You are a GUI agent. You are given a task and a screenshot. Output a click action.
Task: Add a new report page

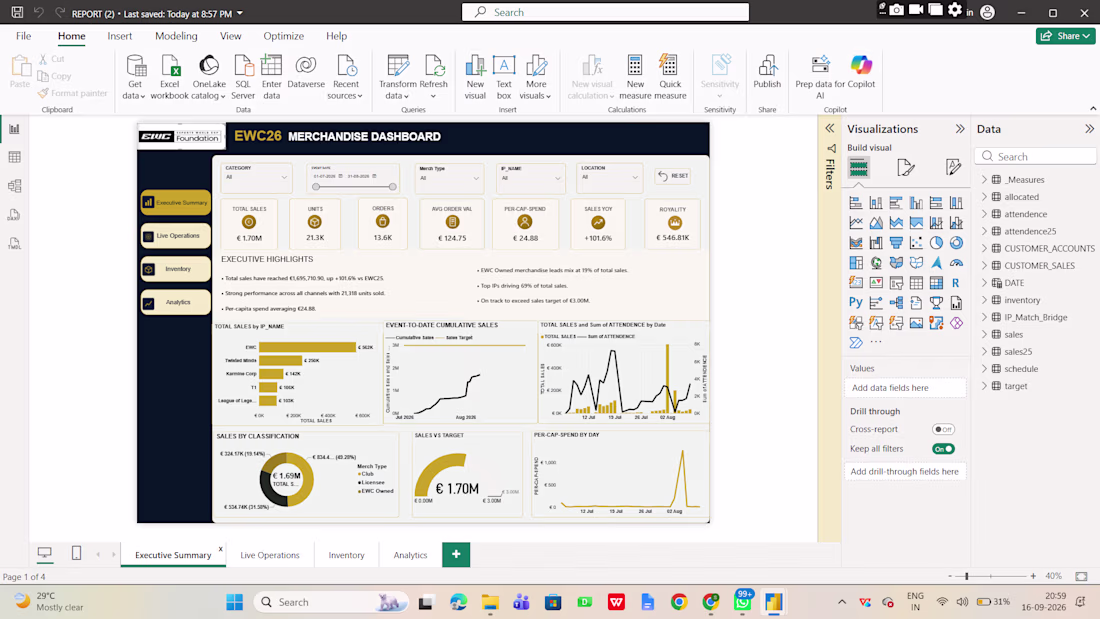(456, 554)
